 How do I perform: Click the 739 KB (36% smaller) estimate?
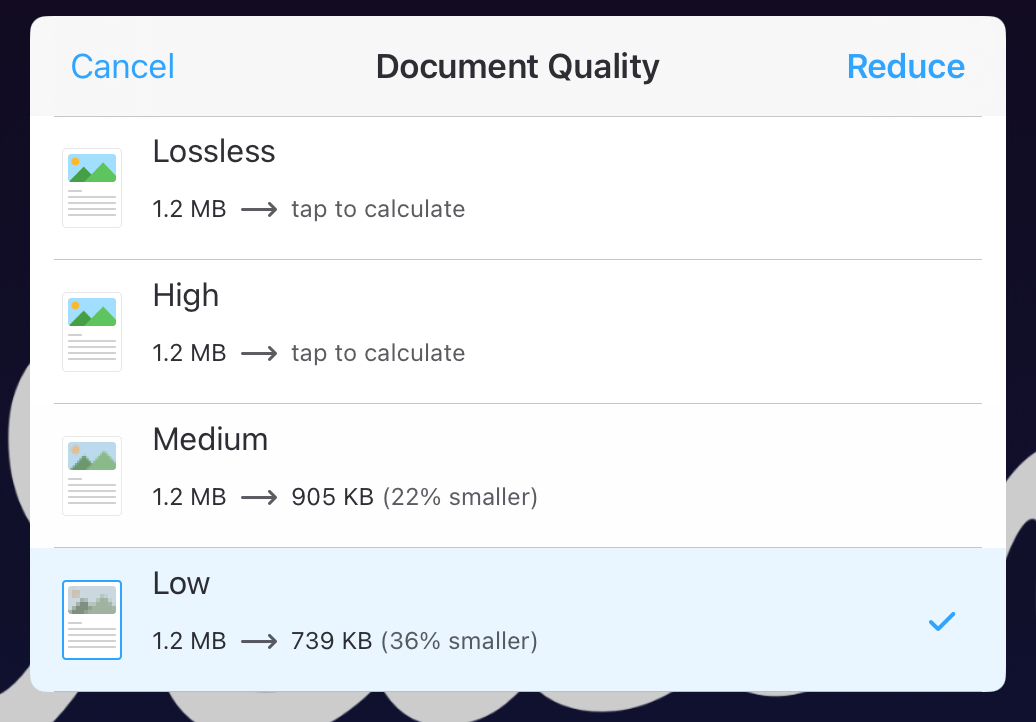pyautogui.click(x=414, y=641)
